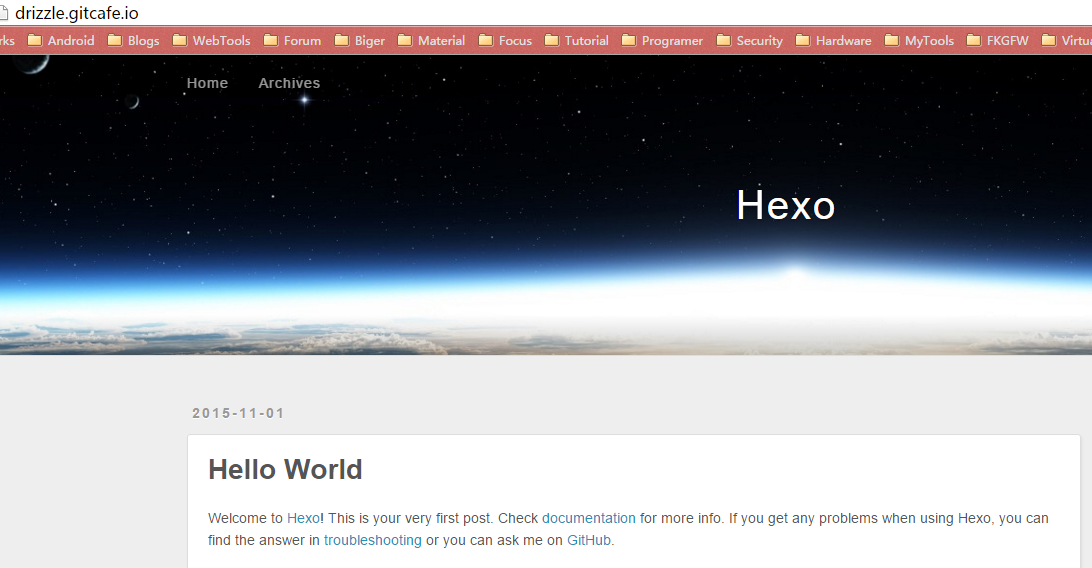Open the Security bookmarks folder

coord(749,40)
